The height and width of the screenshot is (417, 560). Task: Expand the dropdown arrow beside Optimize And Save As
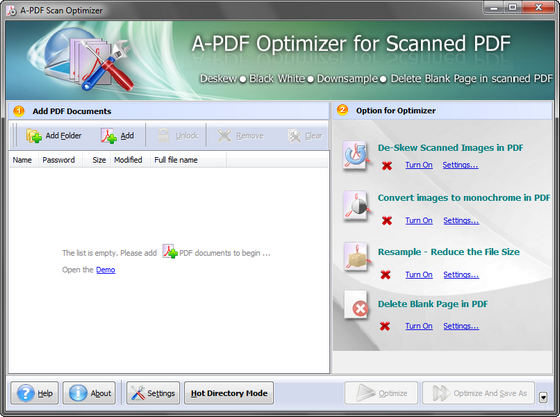(543, 397)
